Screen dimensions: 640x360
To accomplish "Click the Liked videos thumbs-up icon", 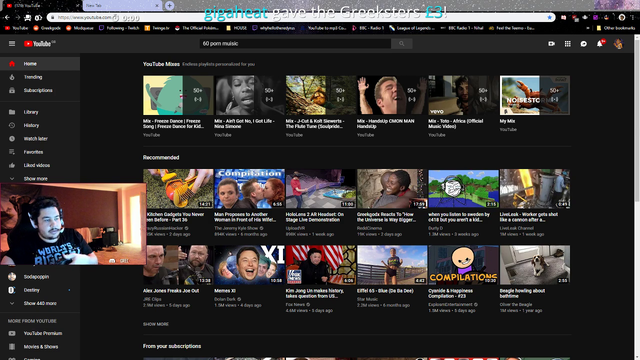I will click(x=12, y=165).
